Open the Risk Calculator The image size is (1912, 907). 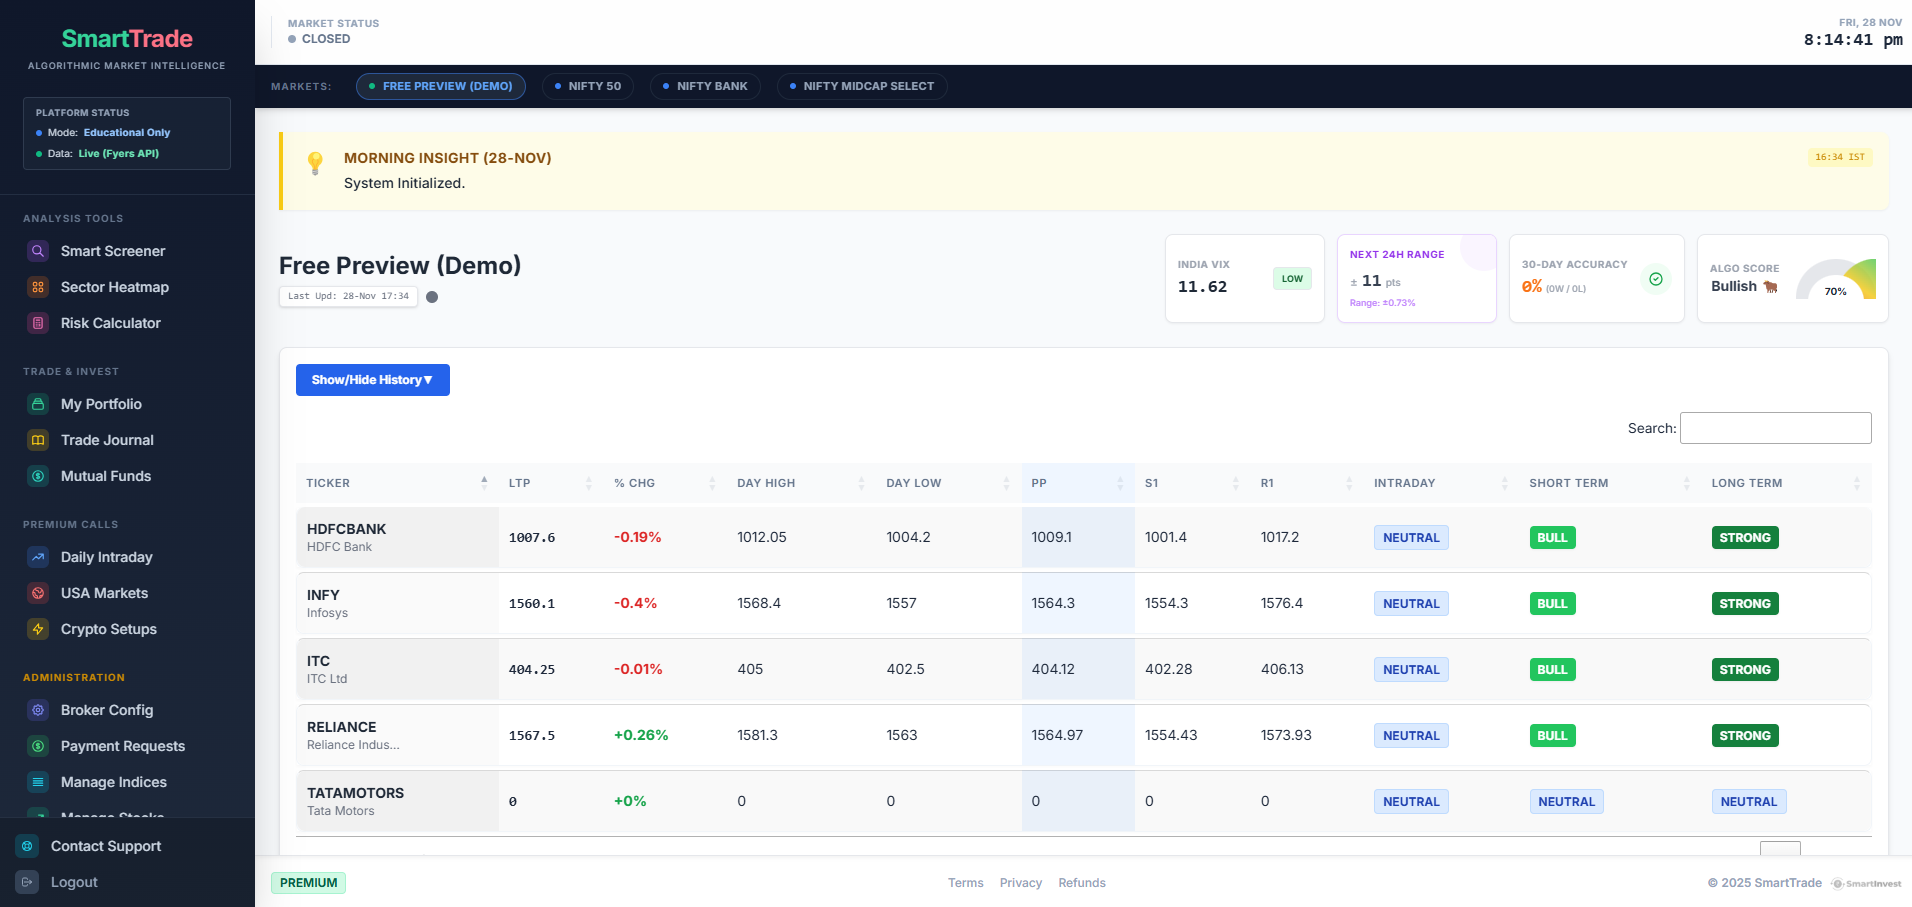pos(110,323)
